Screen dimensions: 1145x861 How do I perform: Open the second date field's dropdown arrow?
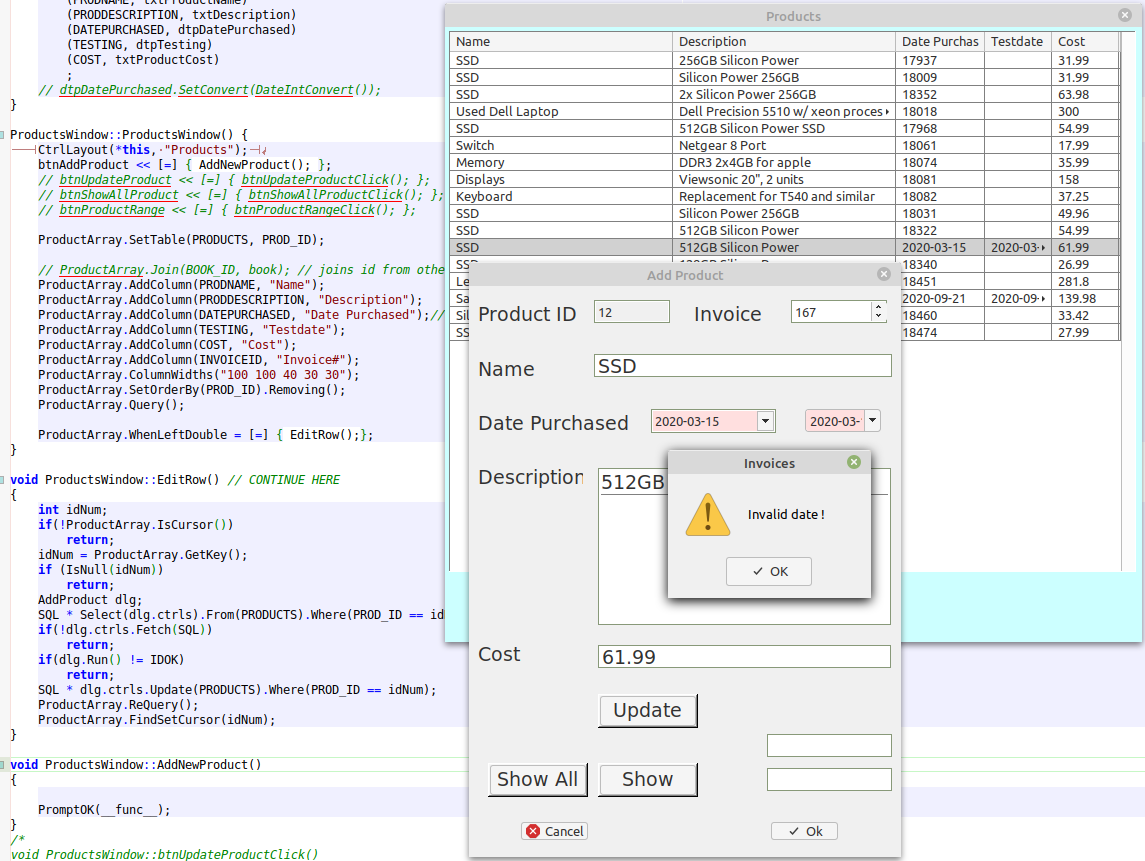(x=872, y=421)
